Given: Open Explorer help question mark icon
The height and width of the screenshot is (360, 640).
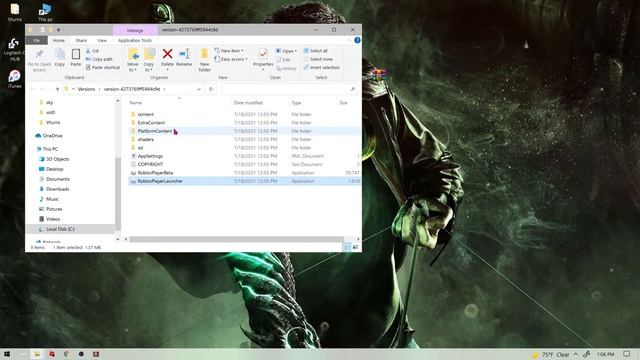Looking at the screenshot, I should tap(357, 40).
